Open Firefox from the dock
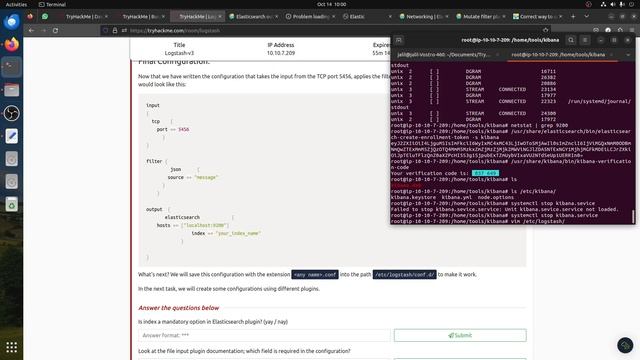This screenshot has width=640, height=360. (x=11, y=44)
